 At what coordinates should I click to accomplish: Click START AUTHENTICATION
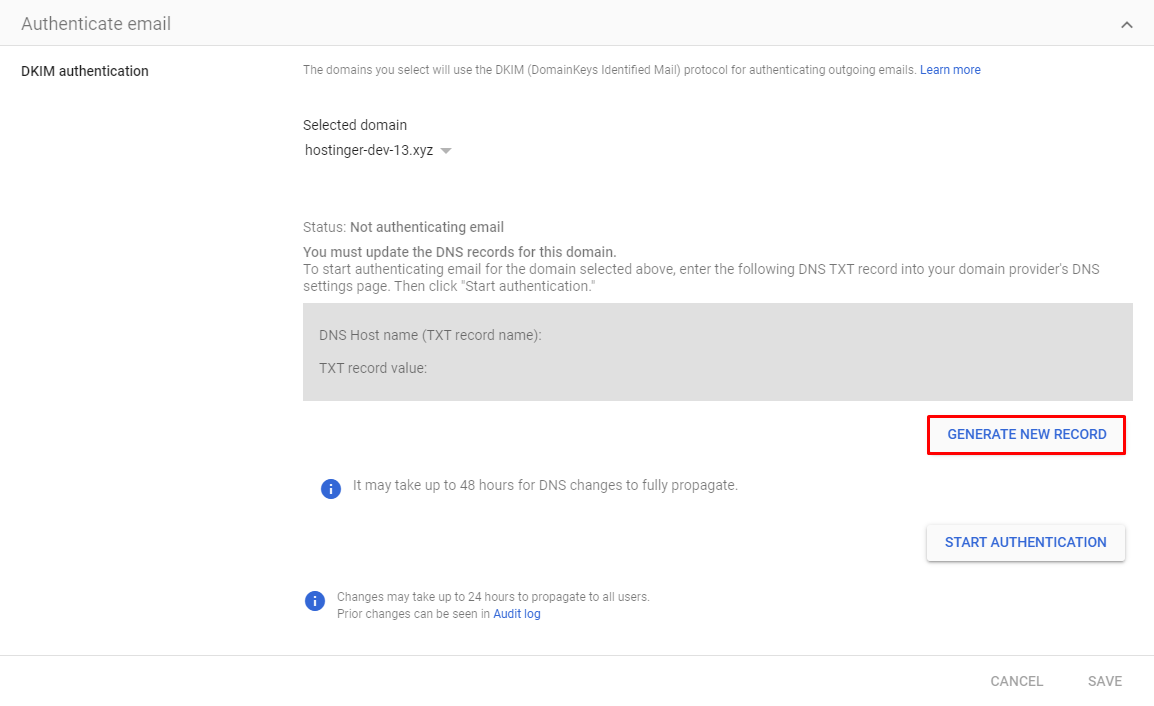[1025, 542]
